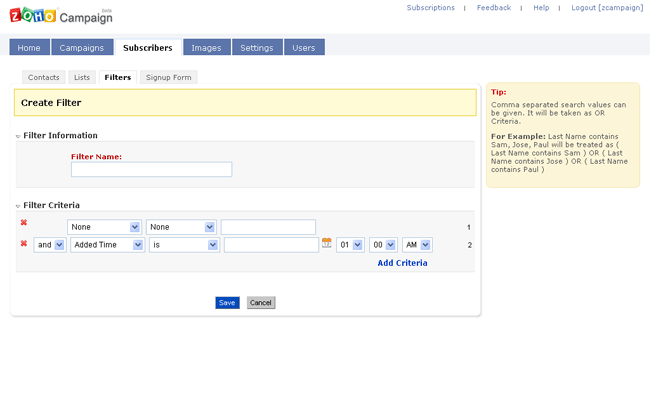Screen dimensions: 650x411
Task: Open the calendar date picker icon
Action: click(x=326, y=243)
